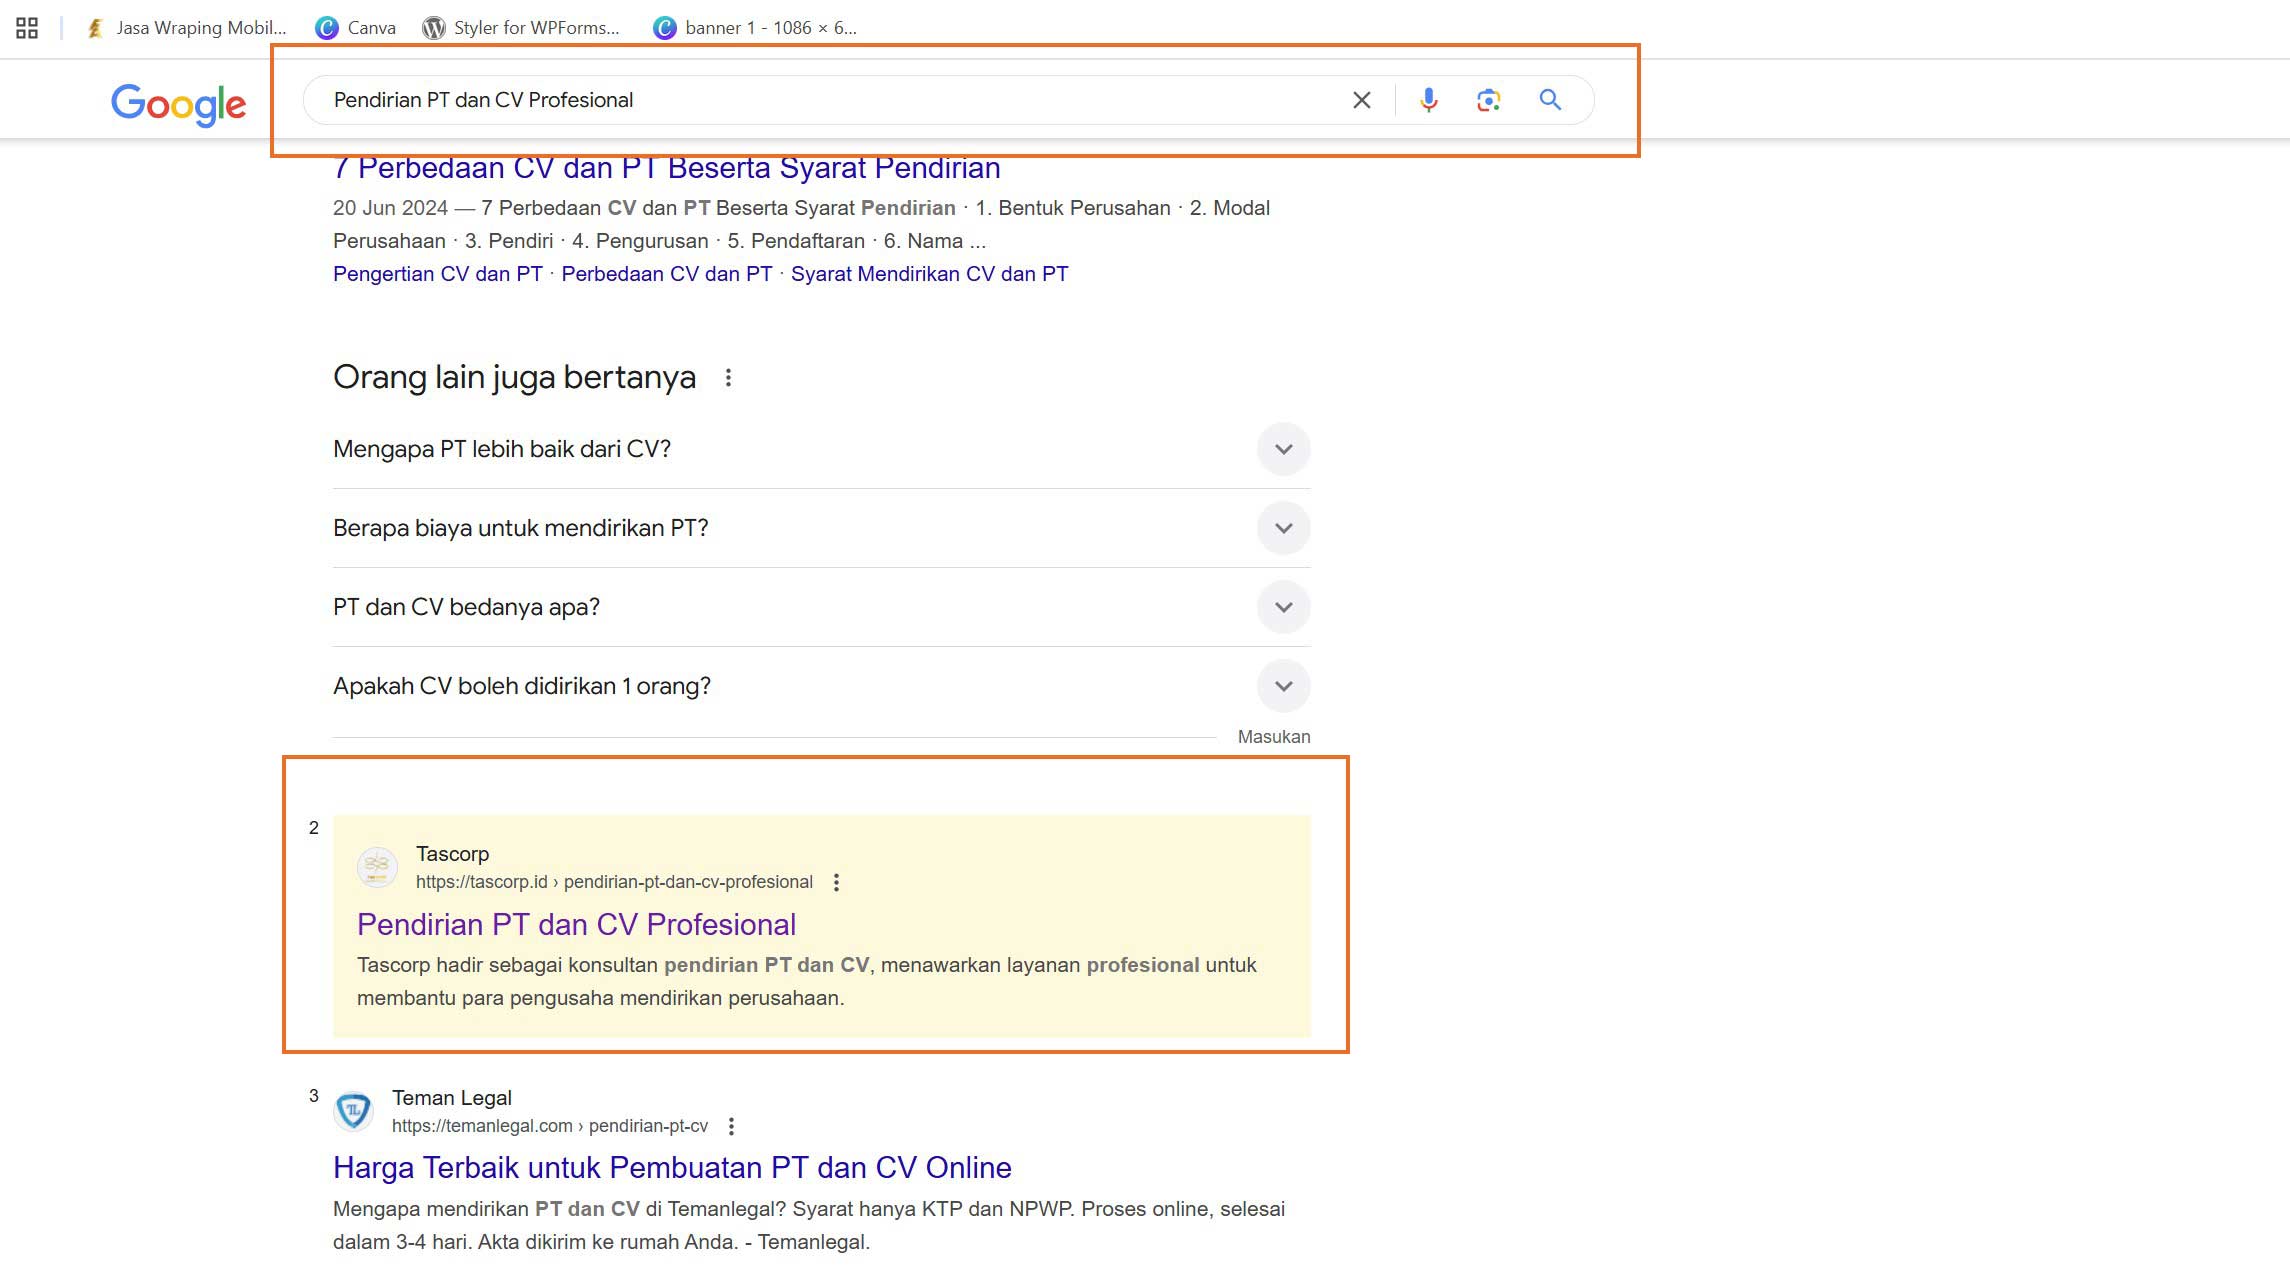
Task: Open options beside 'Orang lain juga bertanya'
Action: tap(728, 378)
